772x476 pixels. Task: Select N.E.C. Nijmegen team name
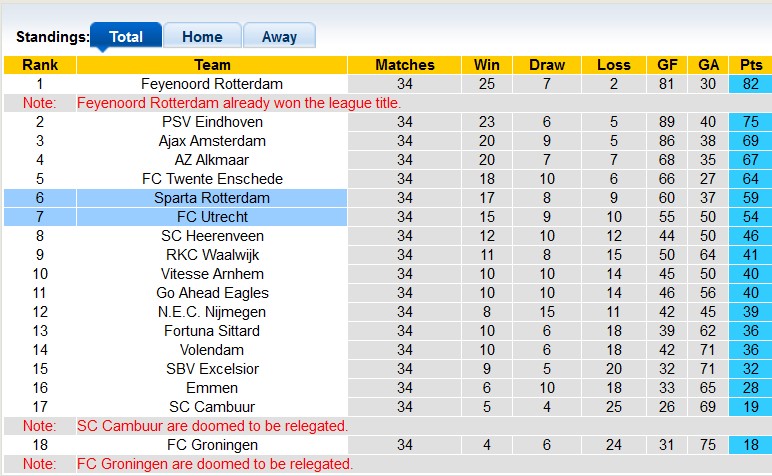click(212, 312)
